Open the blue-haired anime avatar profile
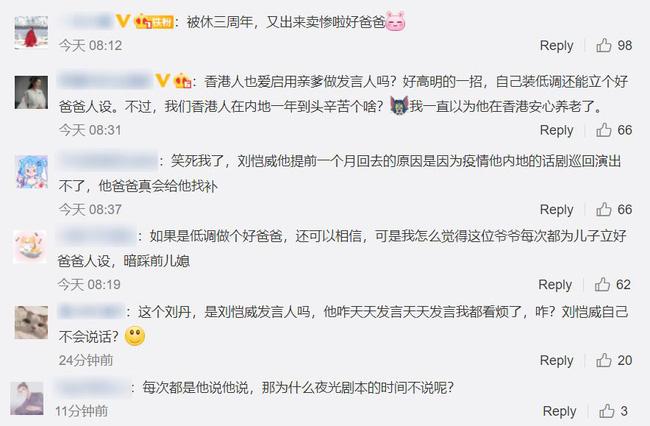650x426 pixels. [x=31, y=172]
